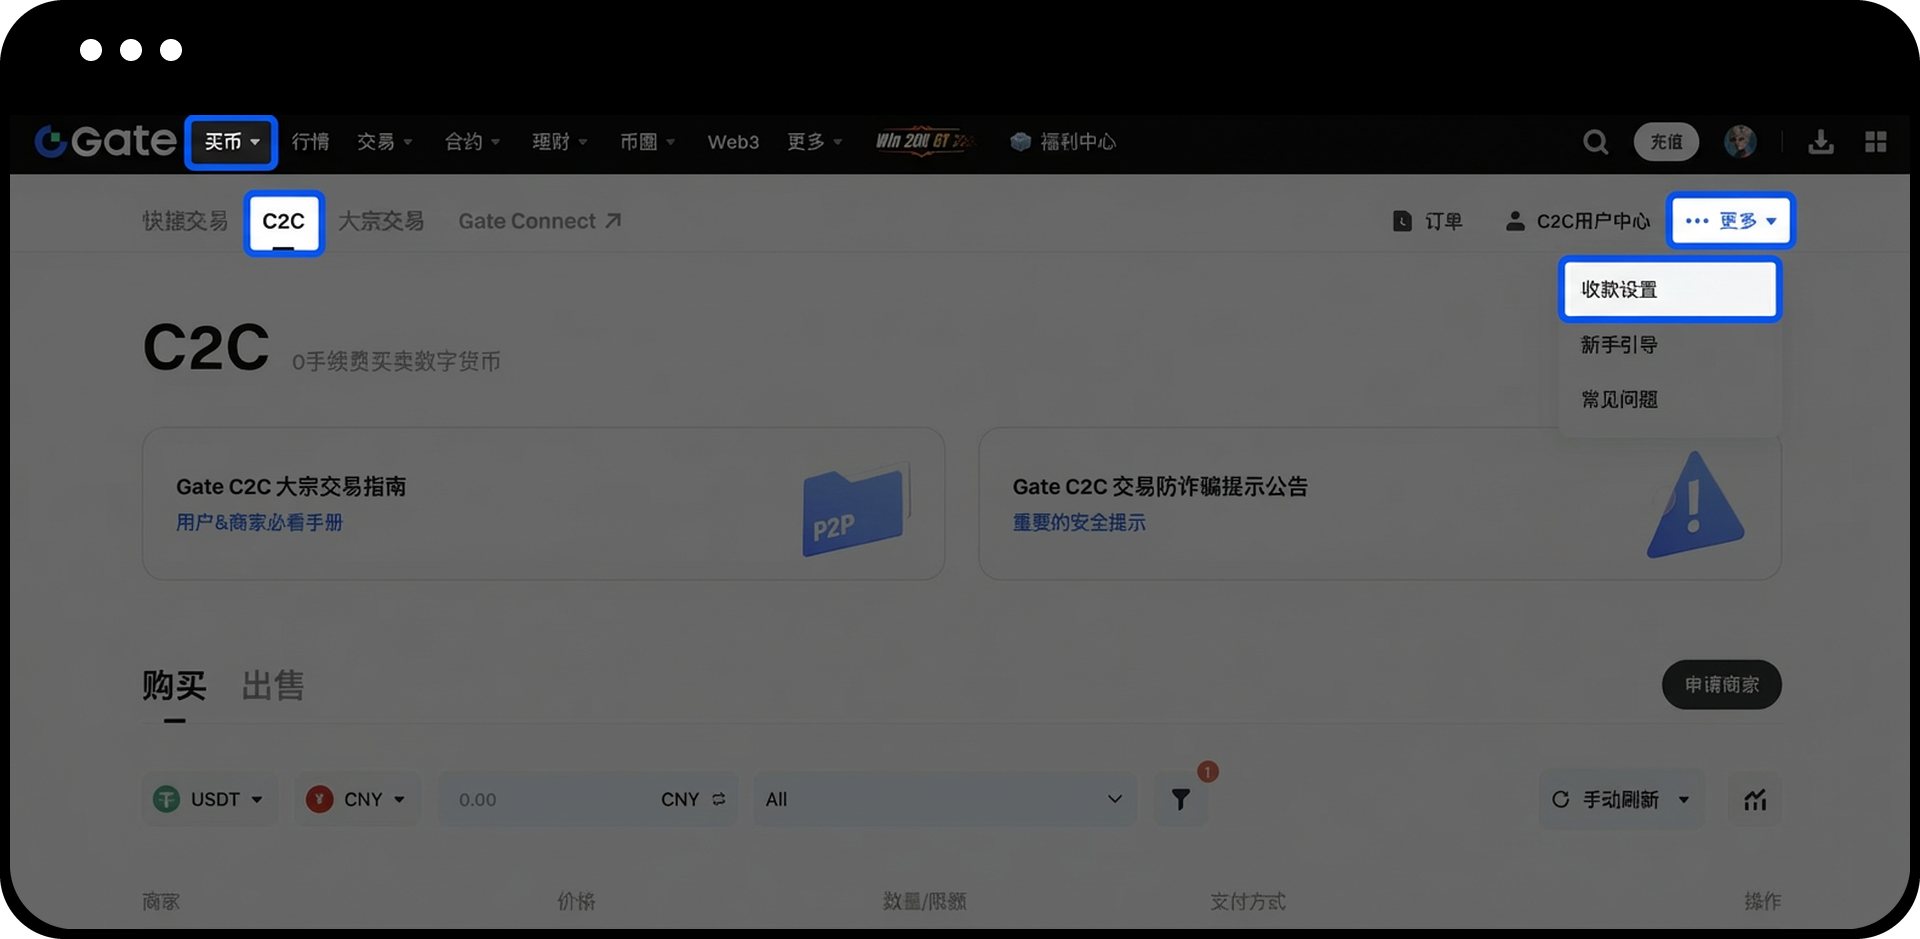1920x939 pixels.
Task: Click the Gate logo icon
Action: (52, 141)
